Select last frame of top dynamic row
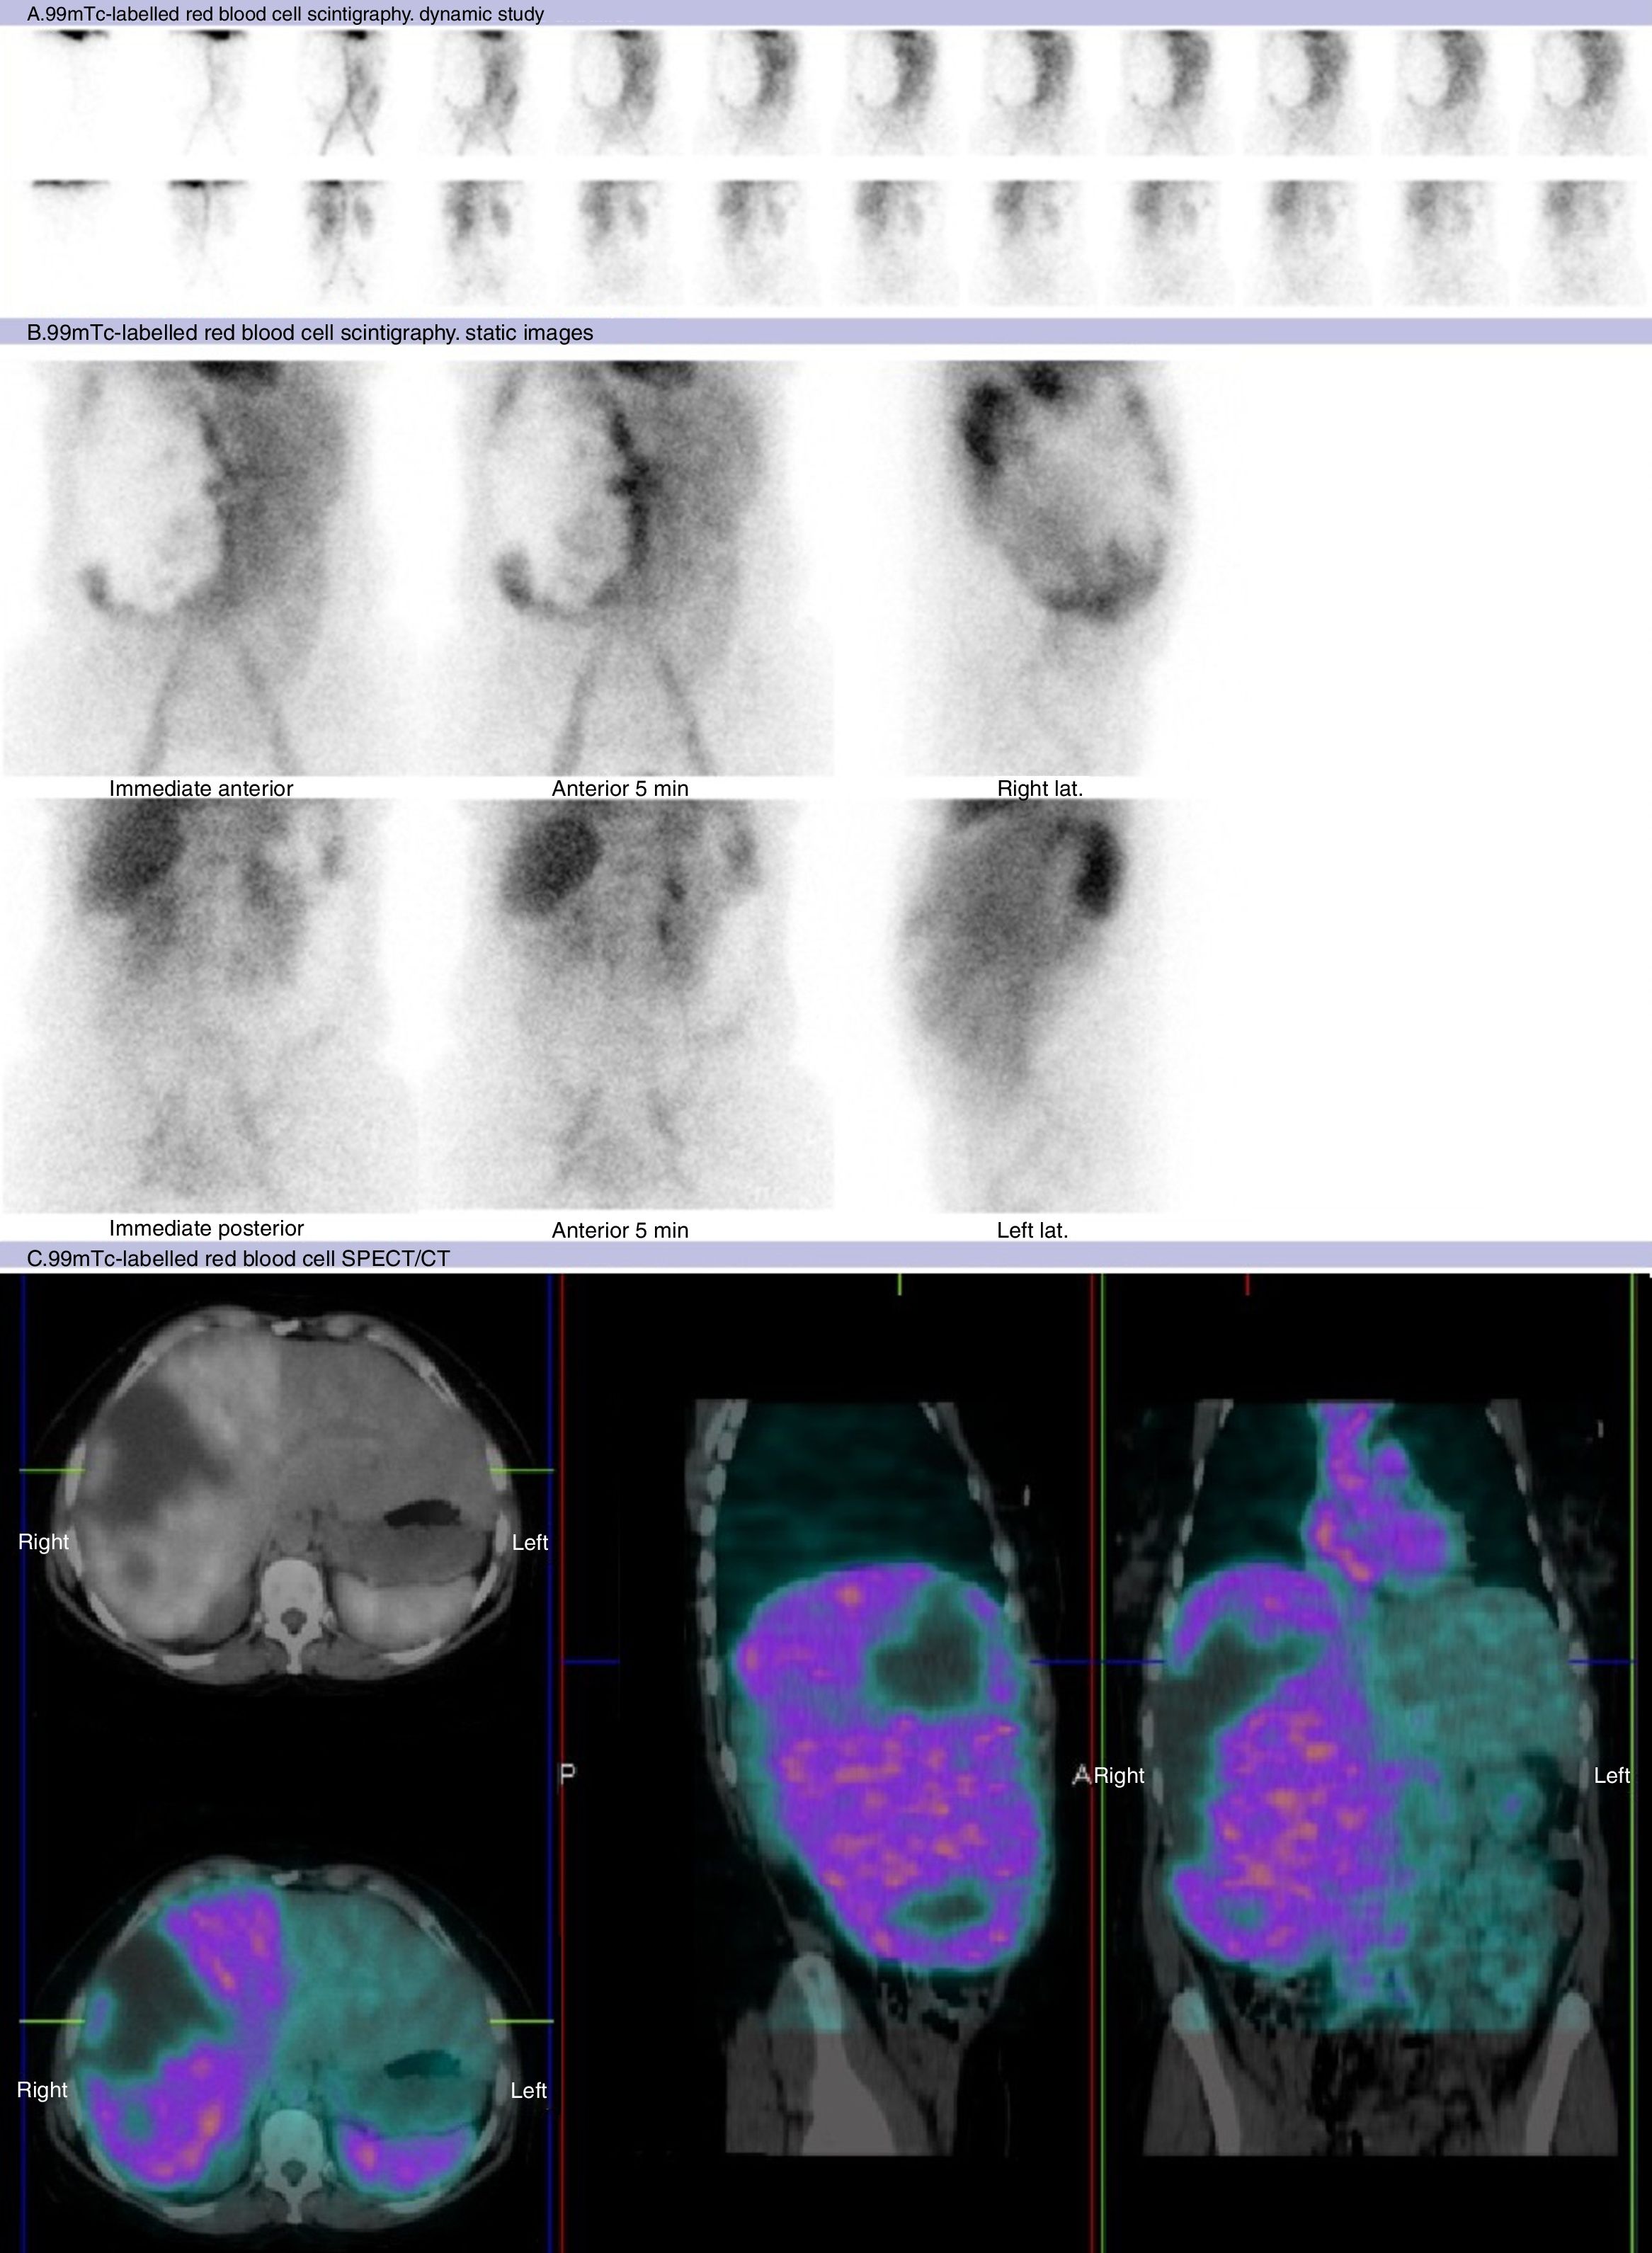The height and width of the screenshot is (2253, 1652). (1582, 92)
